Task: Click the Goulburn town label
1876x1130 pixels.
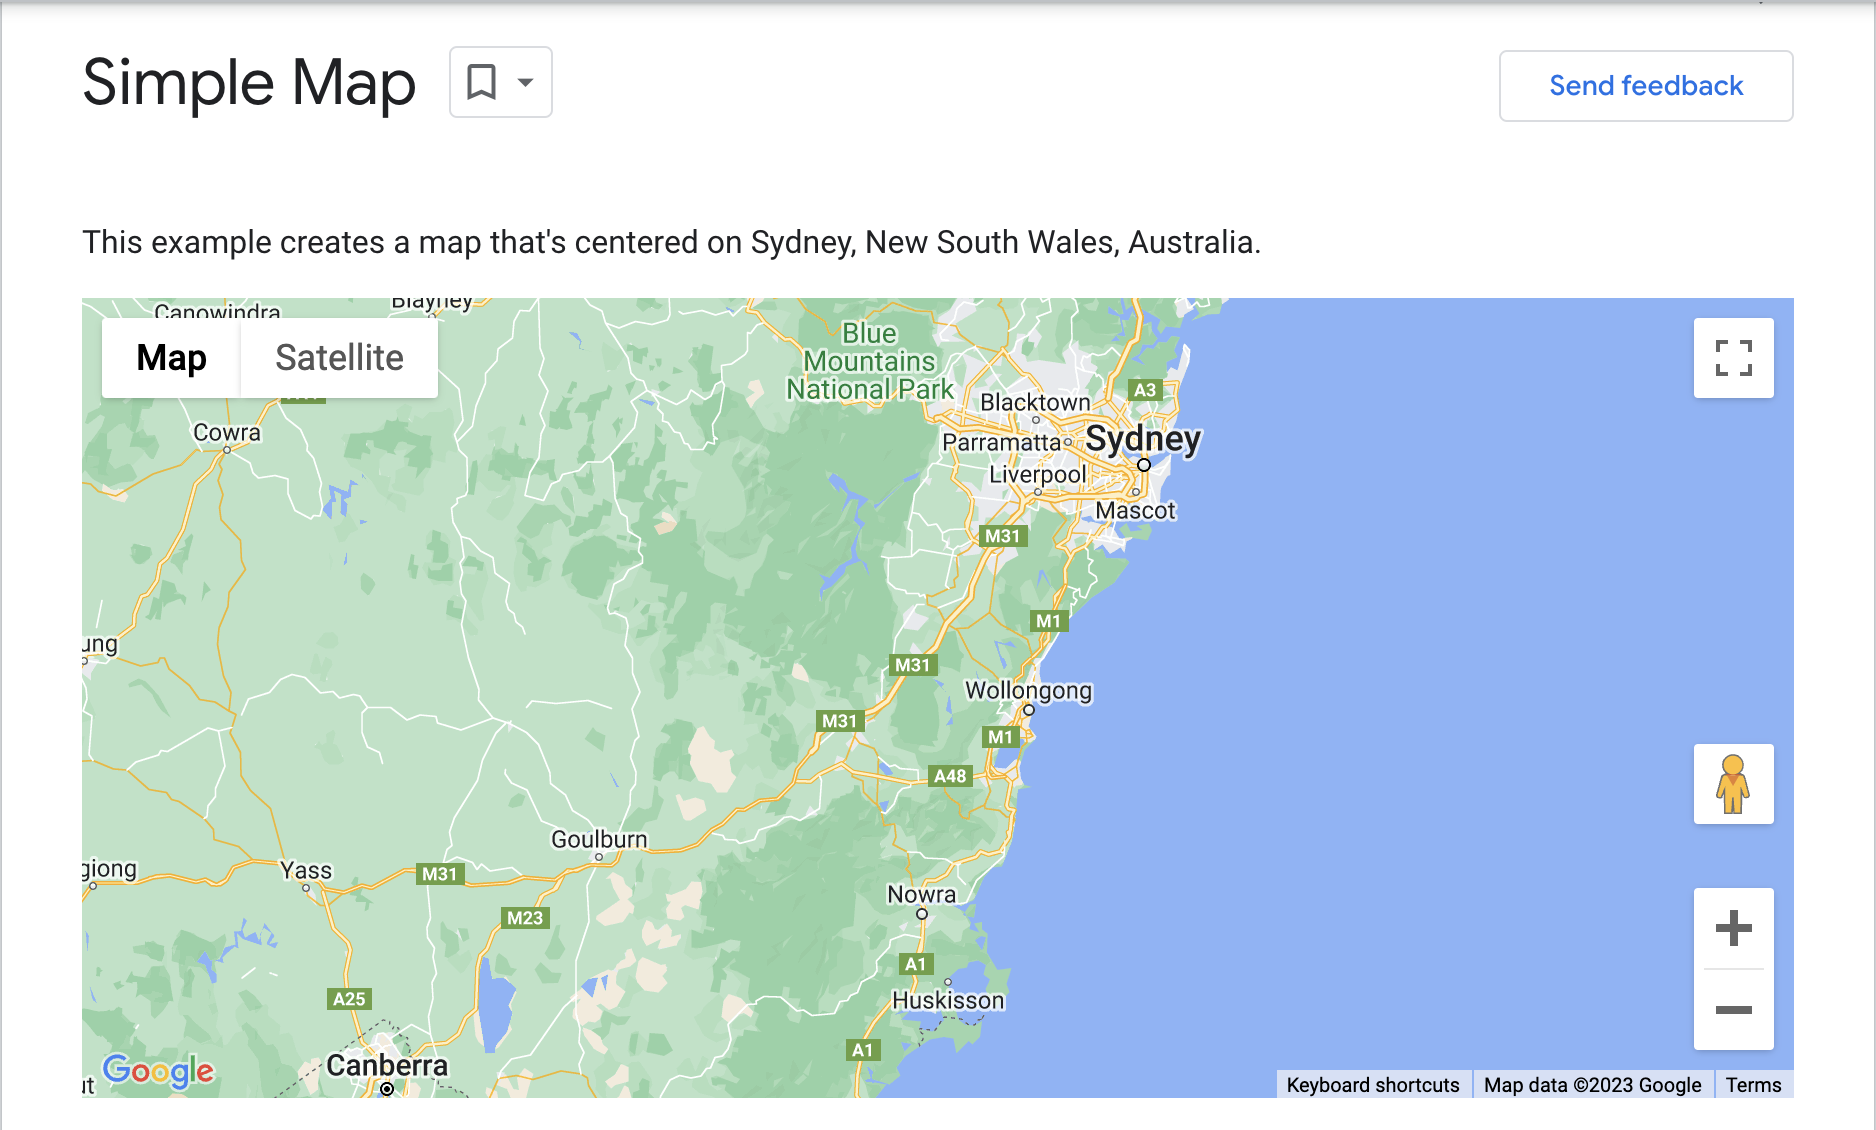Action: pos(599,839)
